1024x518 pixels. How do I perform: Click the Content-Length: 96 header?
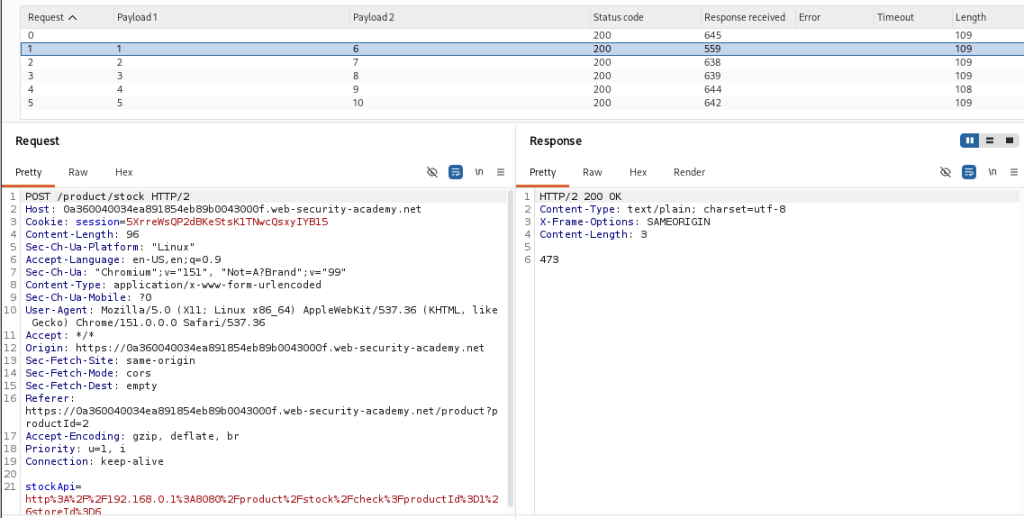point(82,234)
